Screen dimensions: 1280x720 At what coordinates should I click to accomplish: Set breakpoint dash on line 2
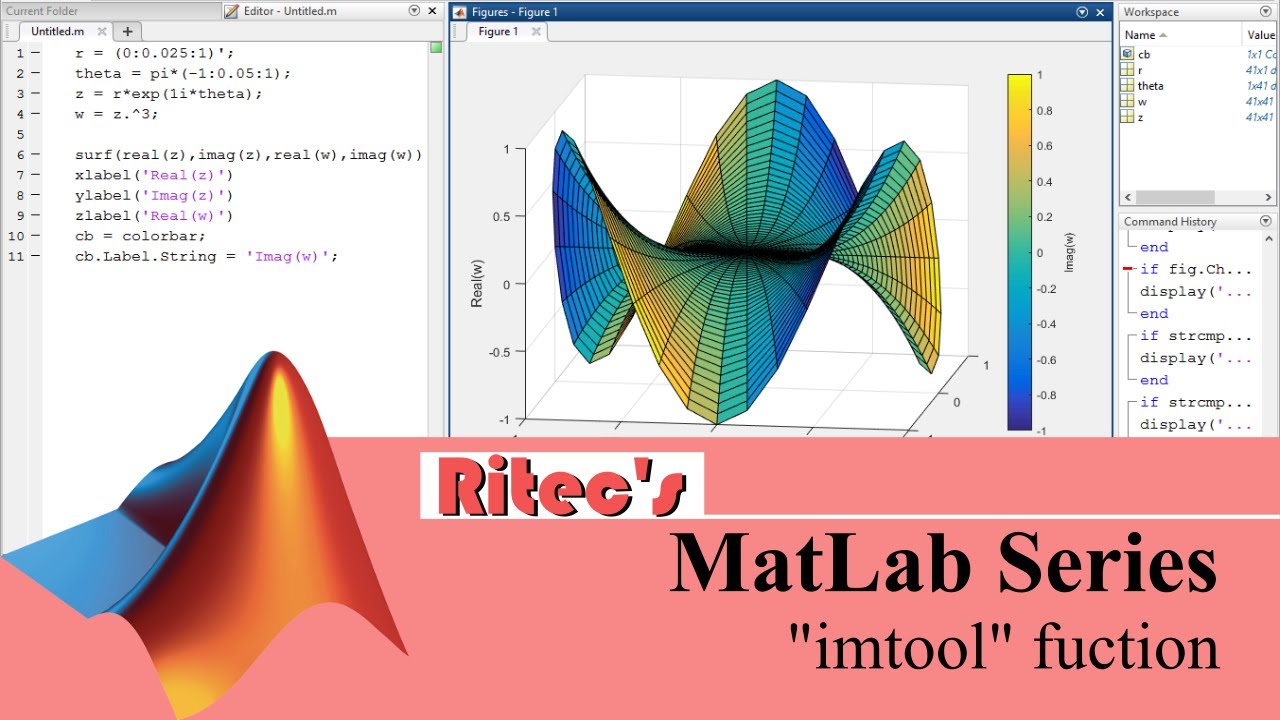point(35,73)
